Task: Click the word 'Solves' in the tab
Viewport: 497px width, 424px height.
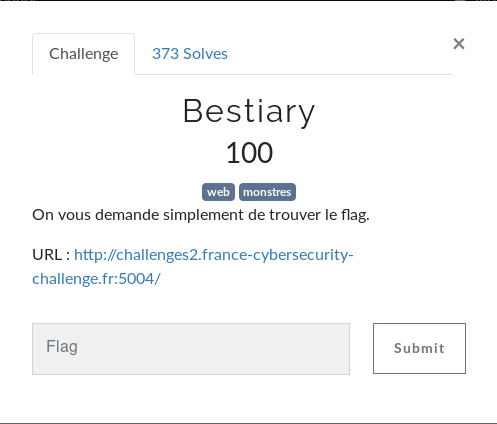Action: (x=205, y=54)
